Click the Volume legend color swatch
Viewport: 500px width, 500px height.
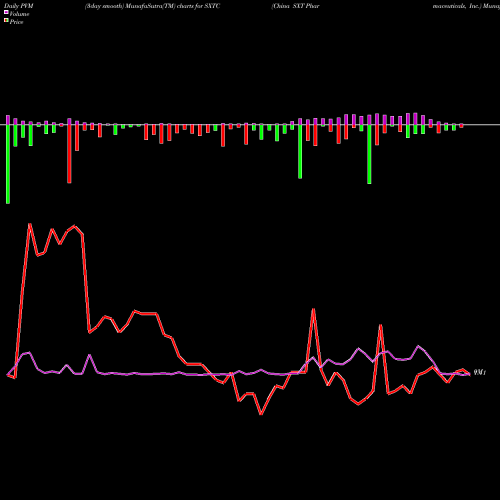click(x=6, y=12)
